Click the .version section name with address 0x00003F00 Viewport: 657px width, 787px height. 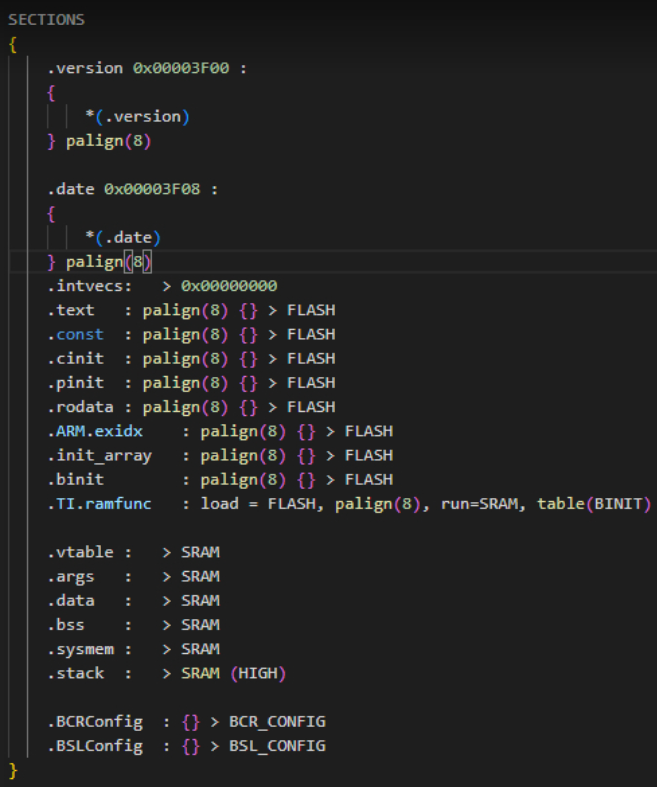tap(85, 68)
